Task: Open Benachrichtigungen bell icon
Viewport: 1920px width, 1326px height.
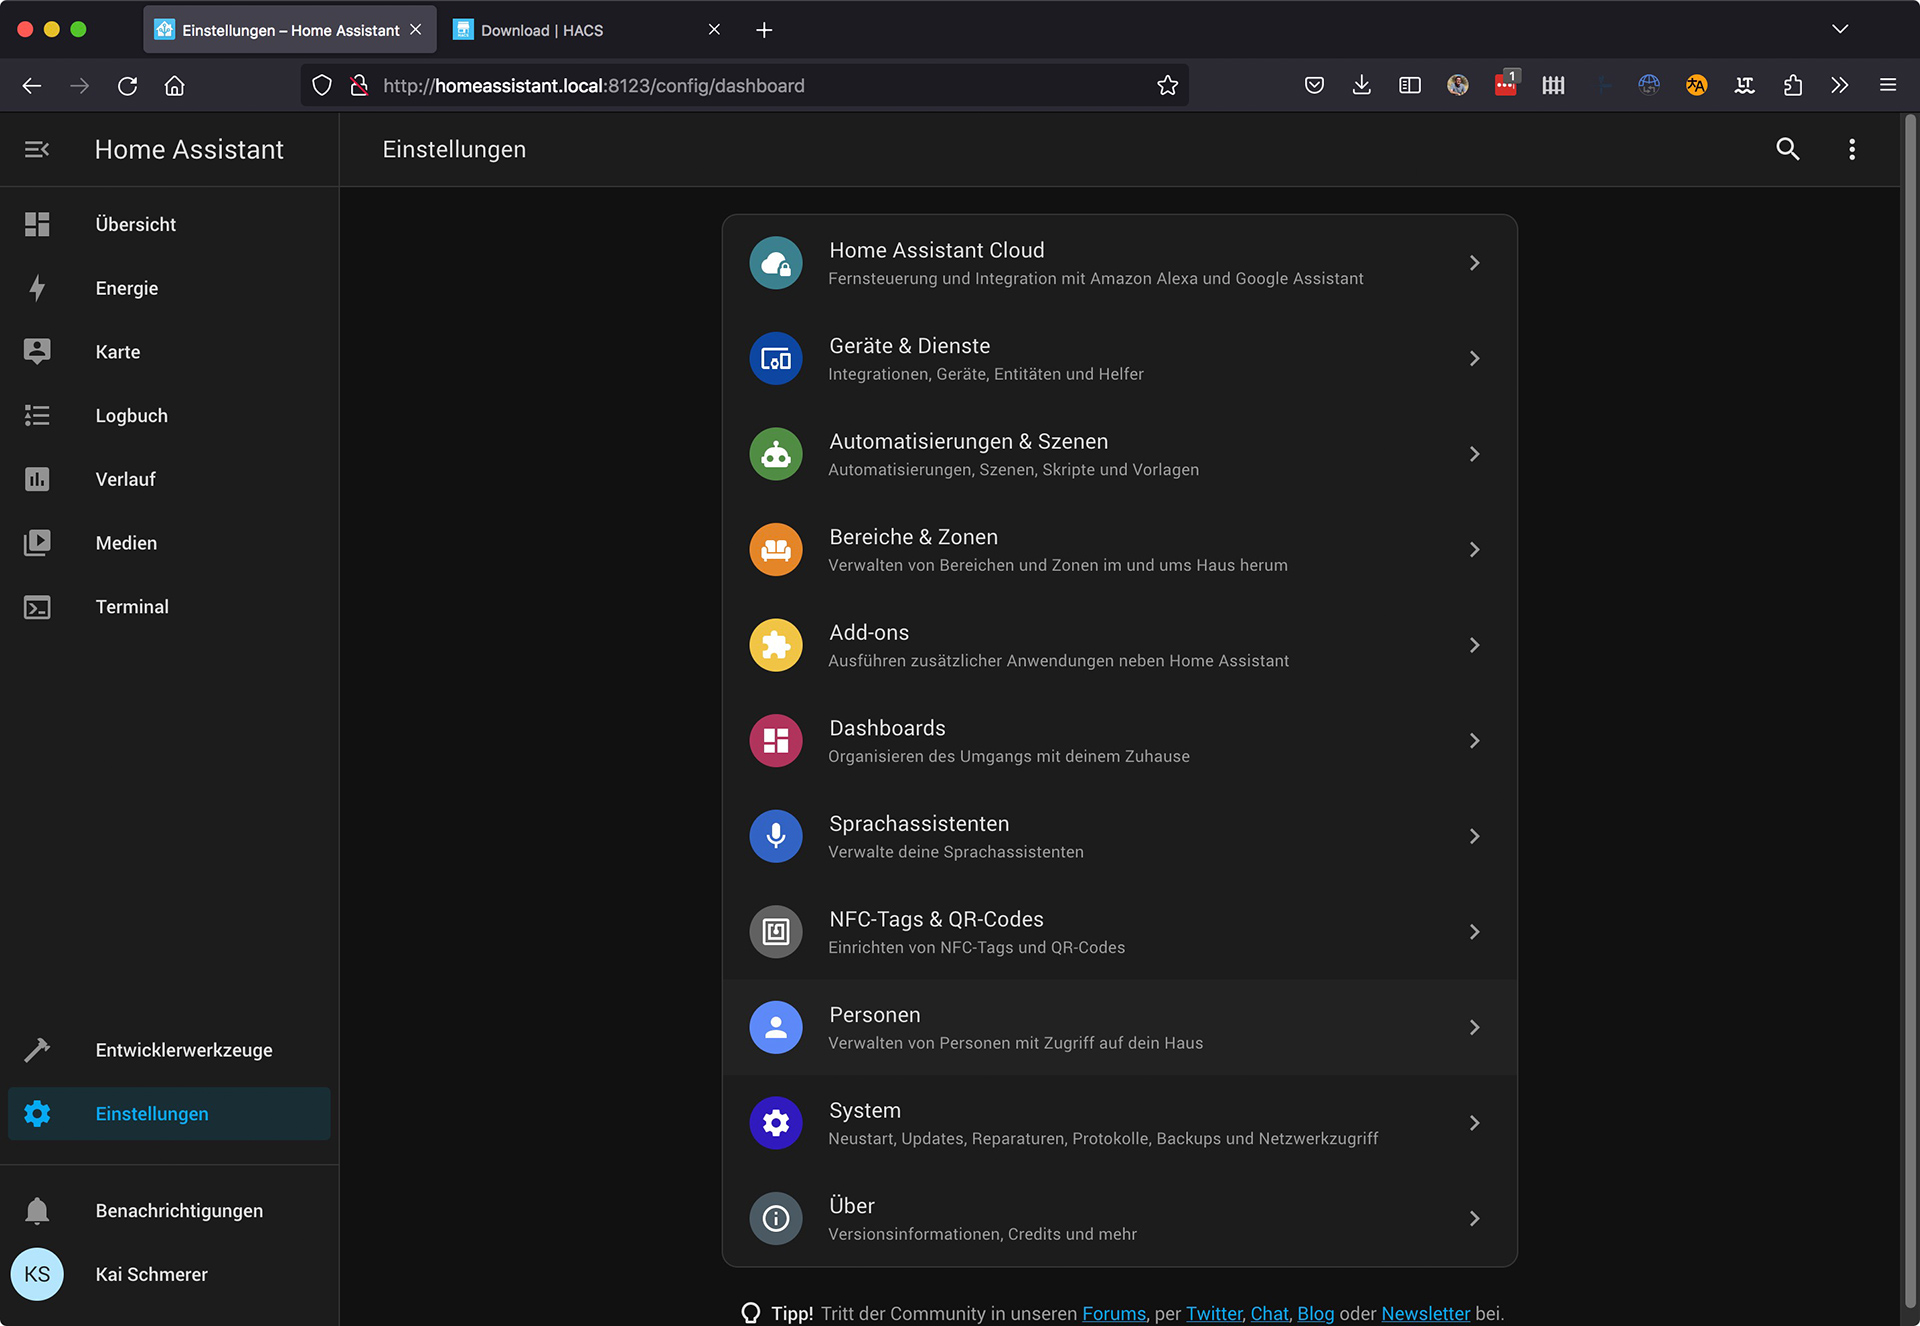Action: (37, 1211)
